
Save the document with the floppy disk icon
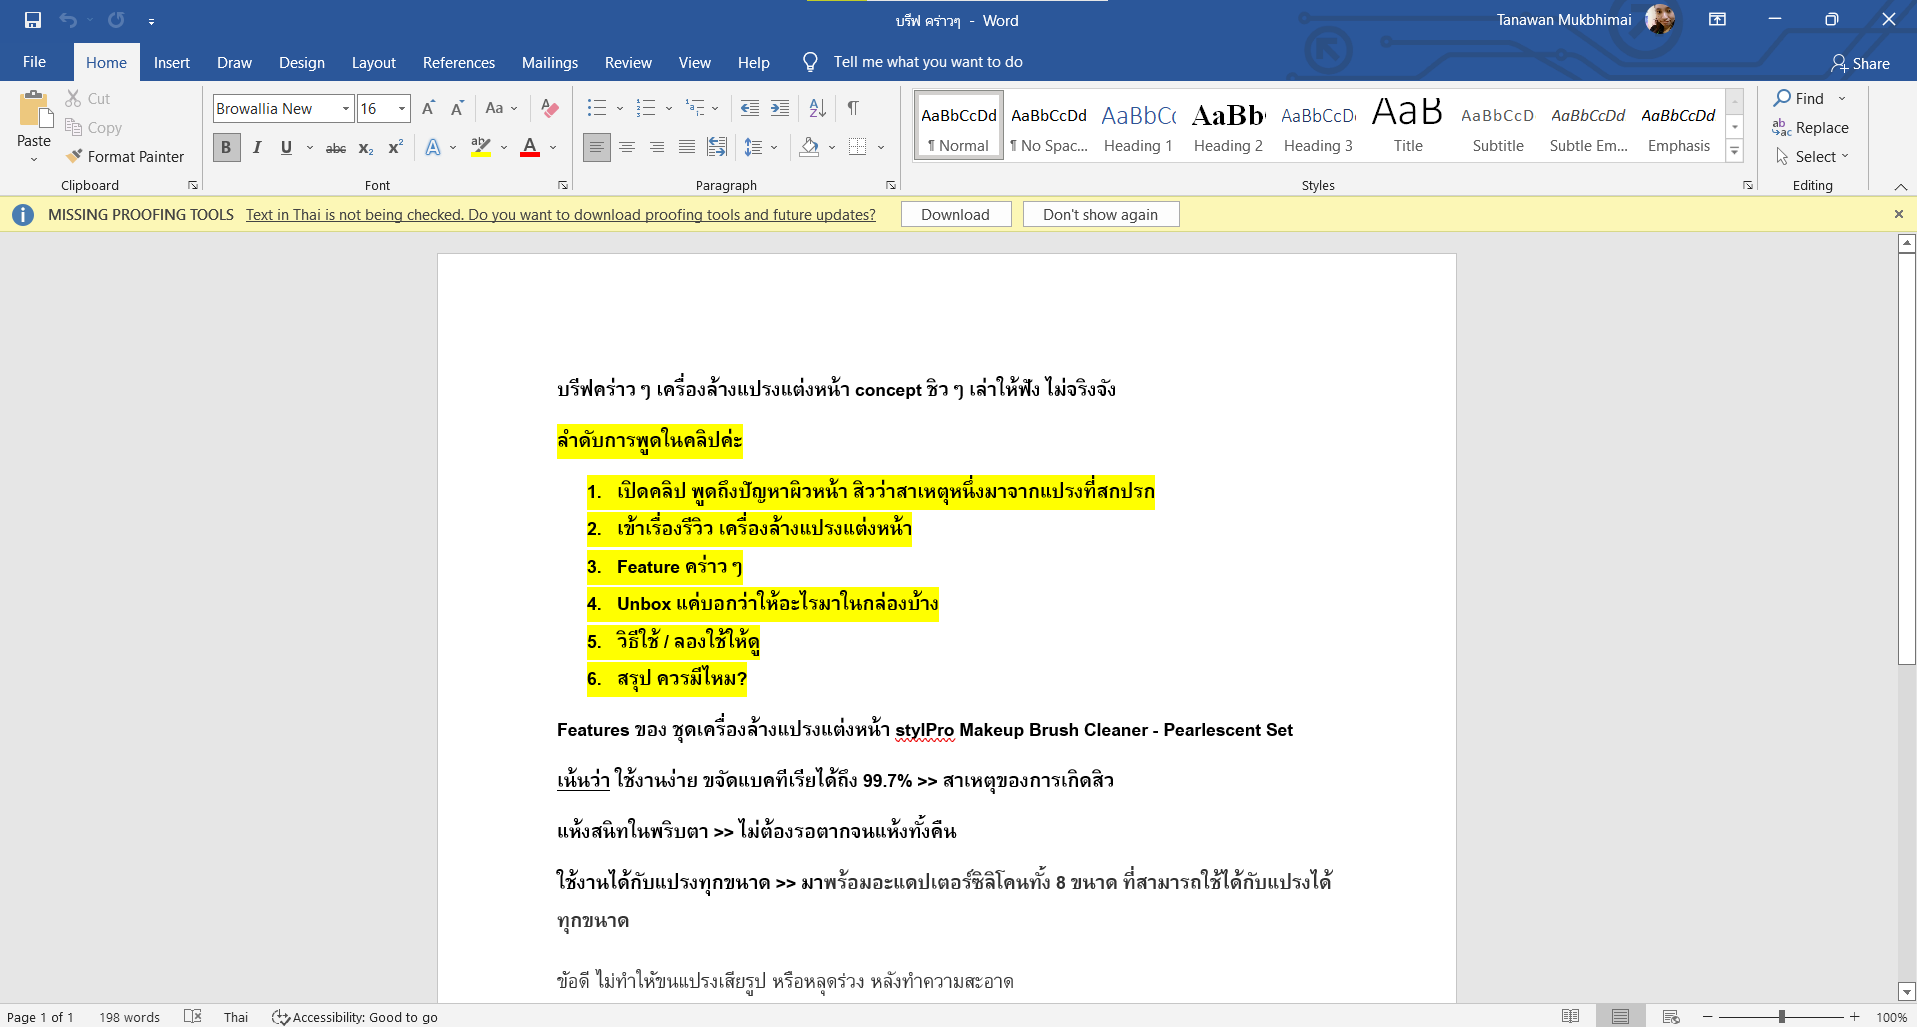tap(33, 20)
